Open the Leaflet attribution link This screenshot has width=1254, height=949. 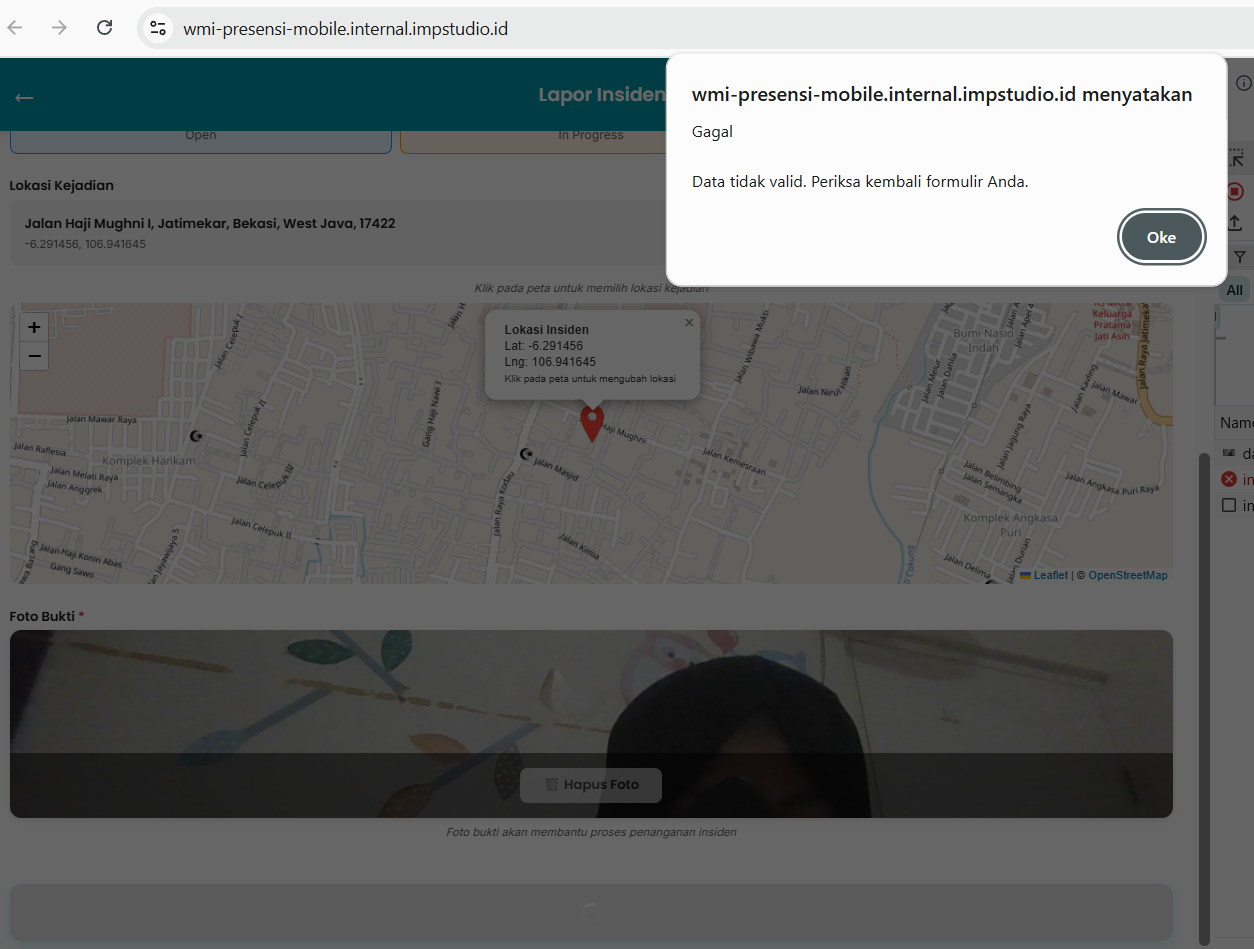(1050, 575)
